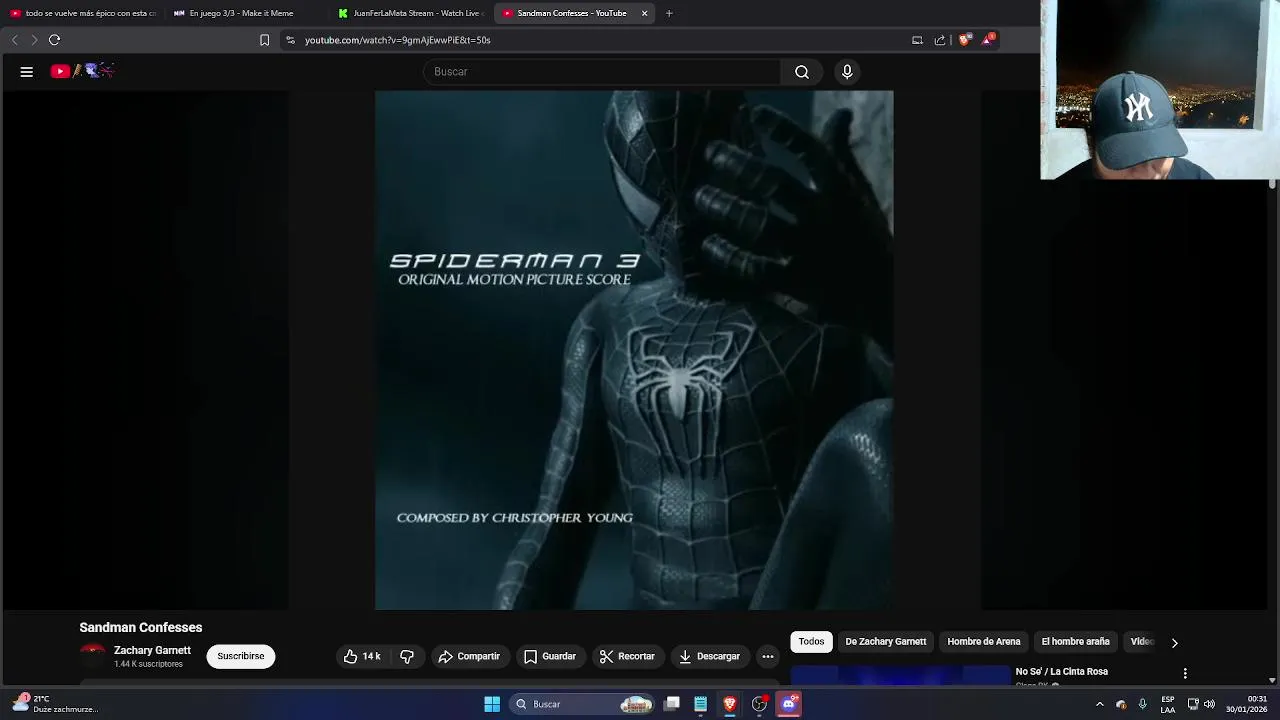Reload the current page
Viewport: 1280px width, 720px height.
pos(55,40)
